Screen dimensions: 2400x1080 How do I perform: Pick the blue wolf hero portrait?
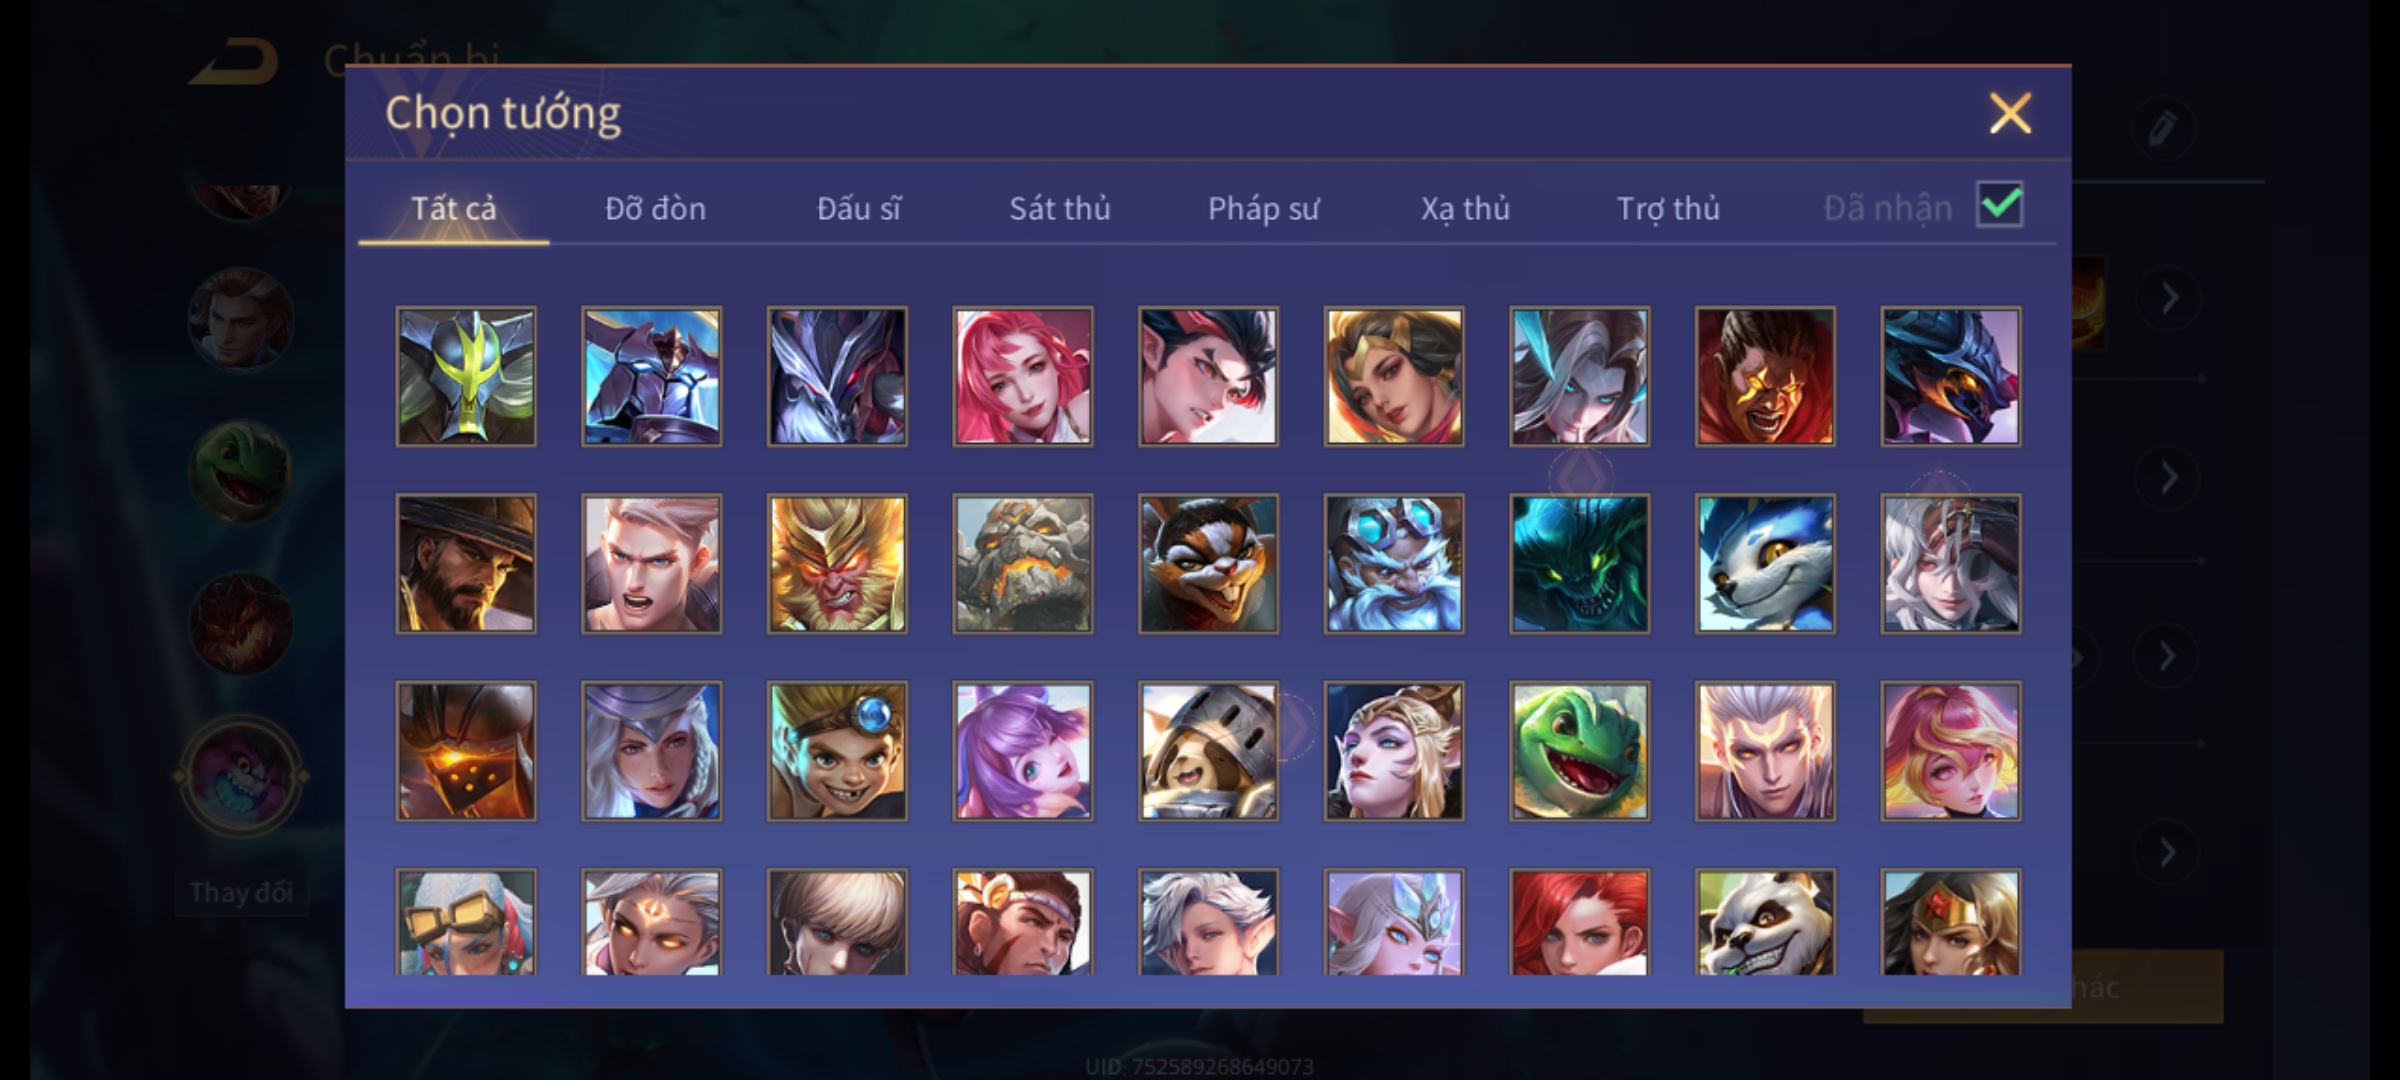1765,564
